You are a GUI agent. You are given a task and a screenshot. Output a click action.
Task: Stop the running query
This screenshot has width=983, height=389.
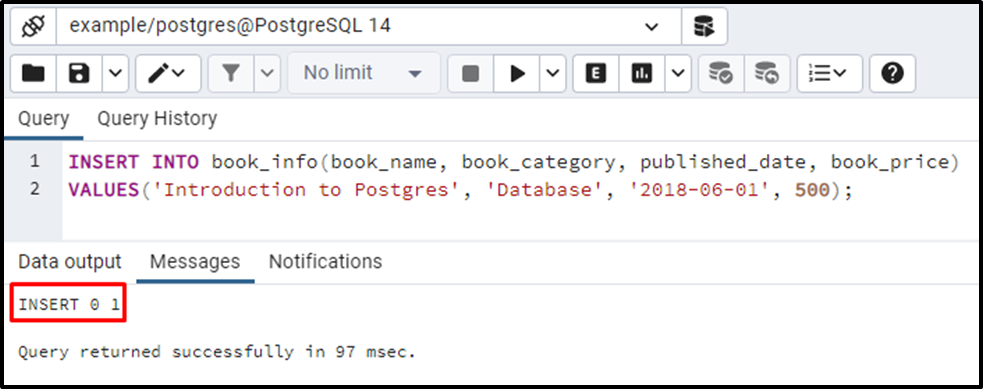[470, 73]
